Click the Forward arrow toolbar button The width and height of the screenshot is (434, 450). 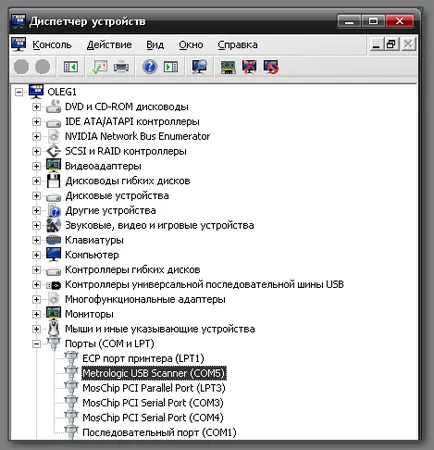43,67
